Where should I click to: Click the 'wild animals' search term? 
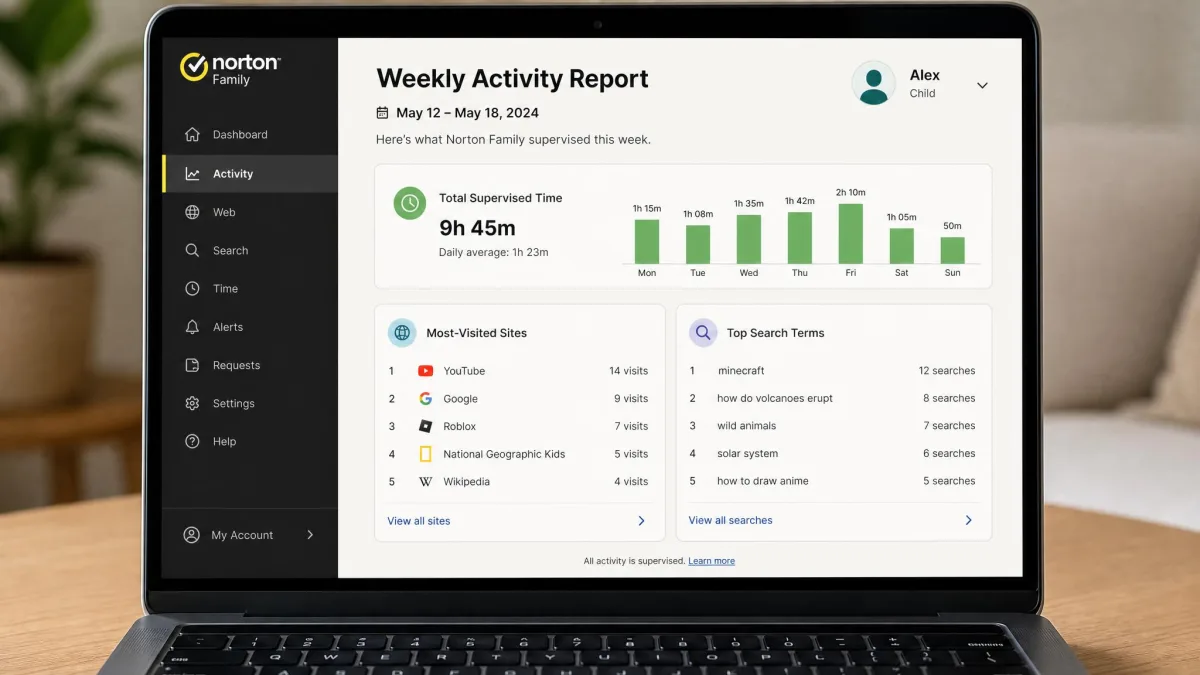[x=747, y=426]
